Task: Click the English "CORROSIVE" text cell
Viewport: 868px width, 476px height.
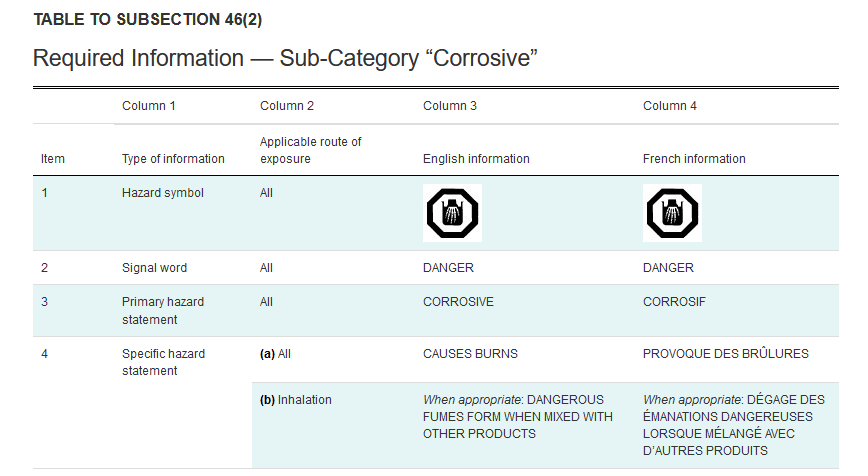Action: pos(458,302)
